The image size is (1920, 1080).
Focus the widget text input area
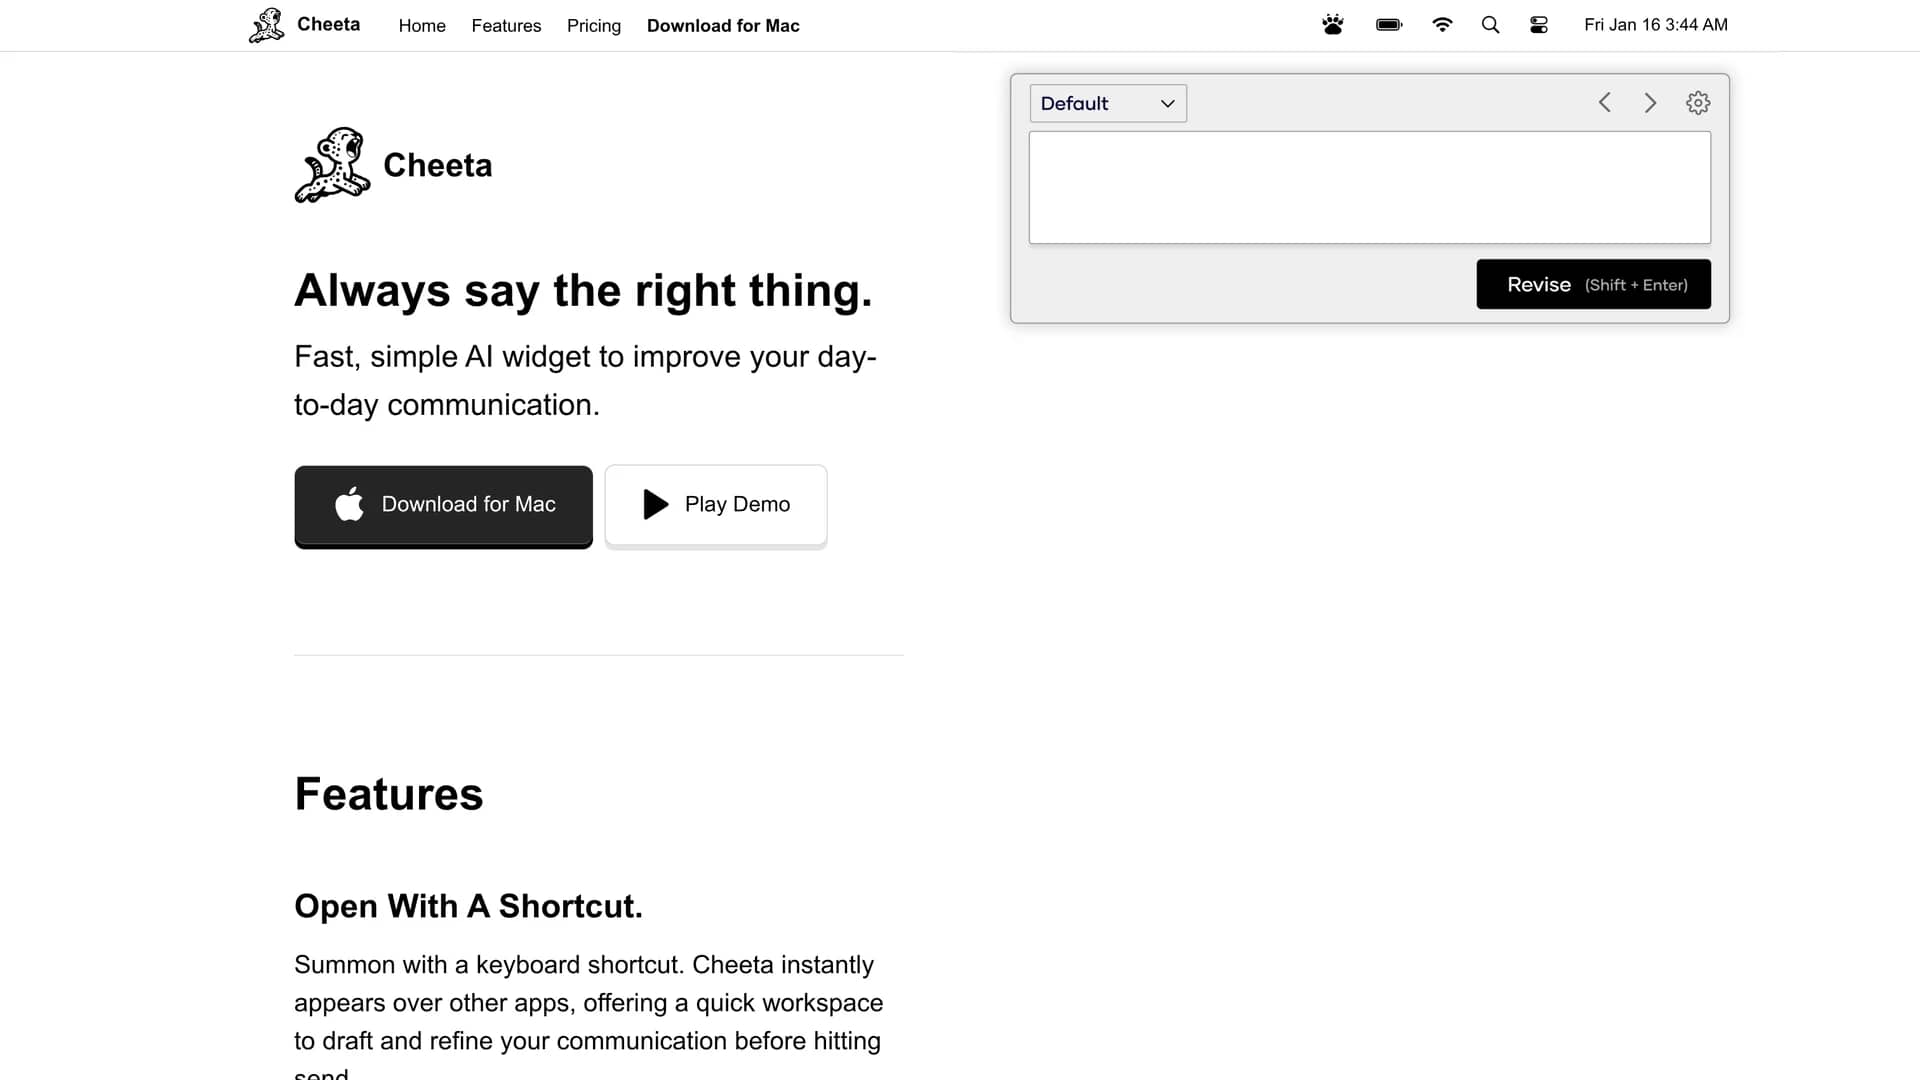[1370, 188]
